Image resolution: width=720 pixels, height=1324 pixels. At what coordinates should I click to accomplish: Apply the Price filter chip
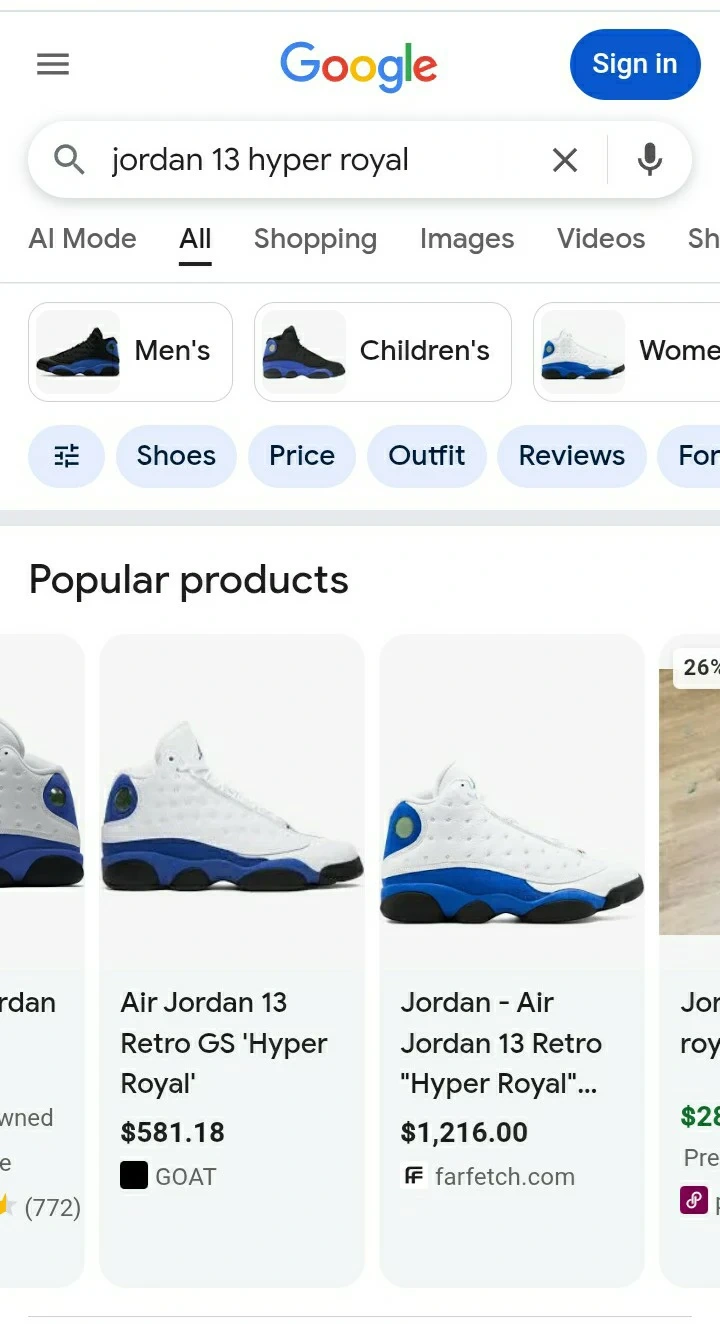click(302, 456)
